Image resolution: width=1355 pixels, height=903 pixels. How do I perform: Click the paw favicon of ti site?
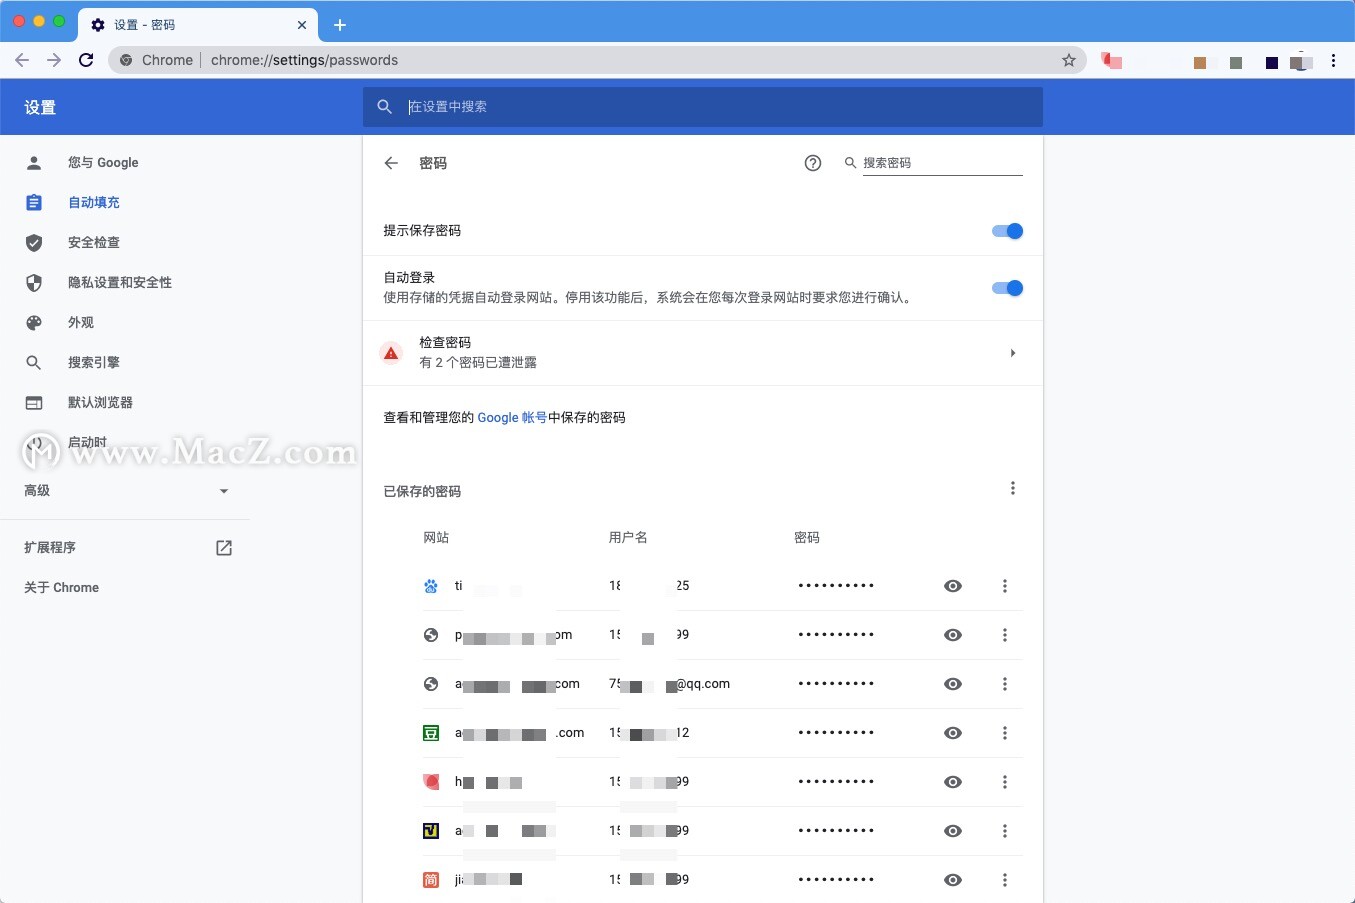tap(431, 586)
